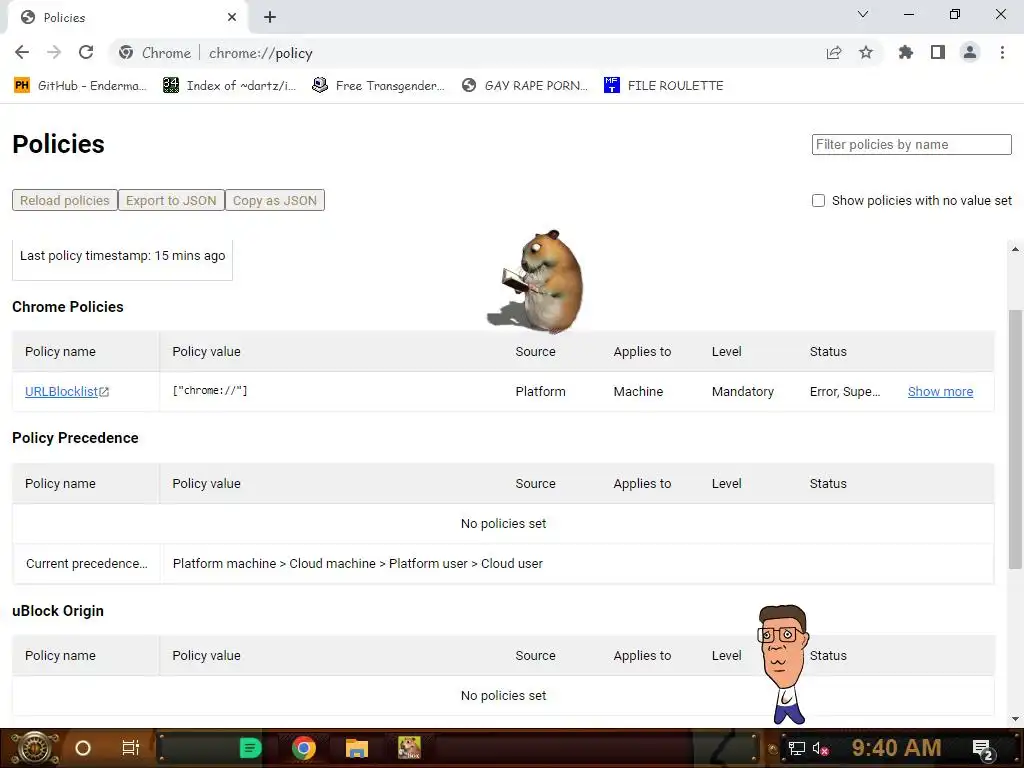Open the notification center icon
Image resolution: width=1024 pixels, height=768 pixels.
983,748
